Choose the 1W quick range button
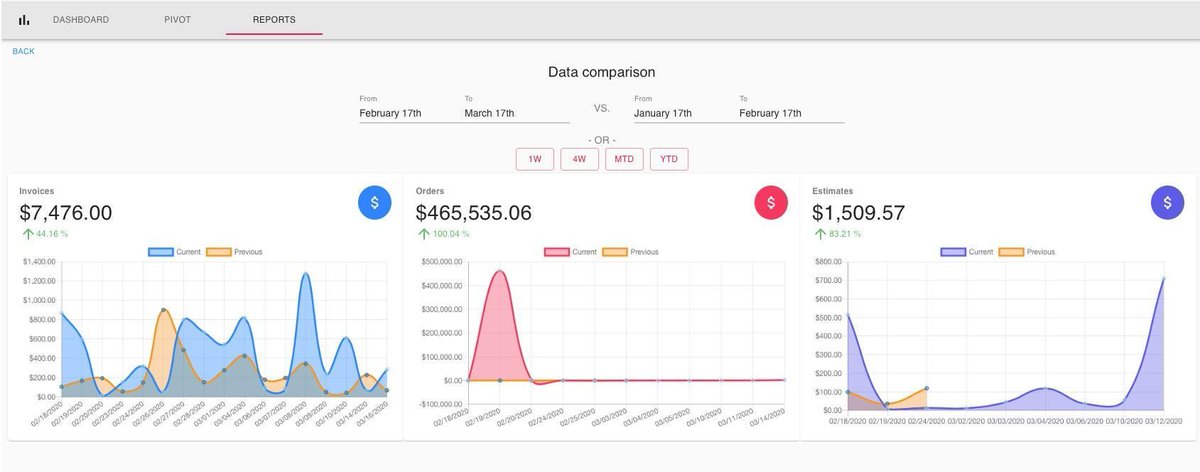Viewport: 1200px width, 472px height. [x=535, y=159]
